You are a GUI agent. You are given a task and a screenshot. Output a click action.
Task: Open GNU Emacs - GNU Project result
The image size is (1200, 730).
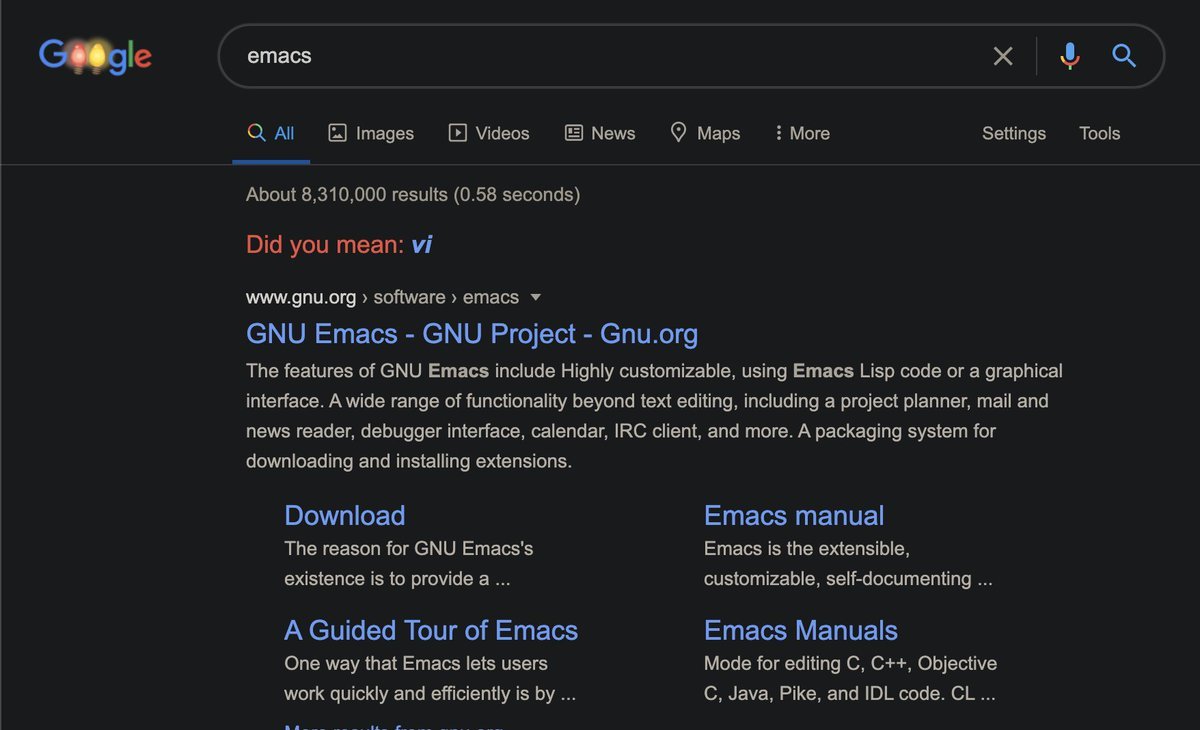tap(471, 334)
